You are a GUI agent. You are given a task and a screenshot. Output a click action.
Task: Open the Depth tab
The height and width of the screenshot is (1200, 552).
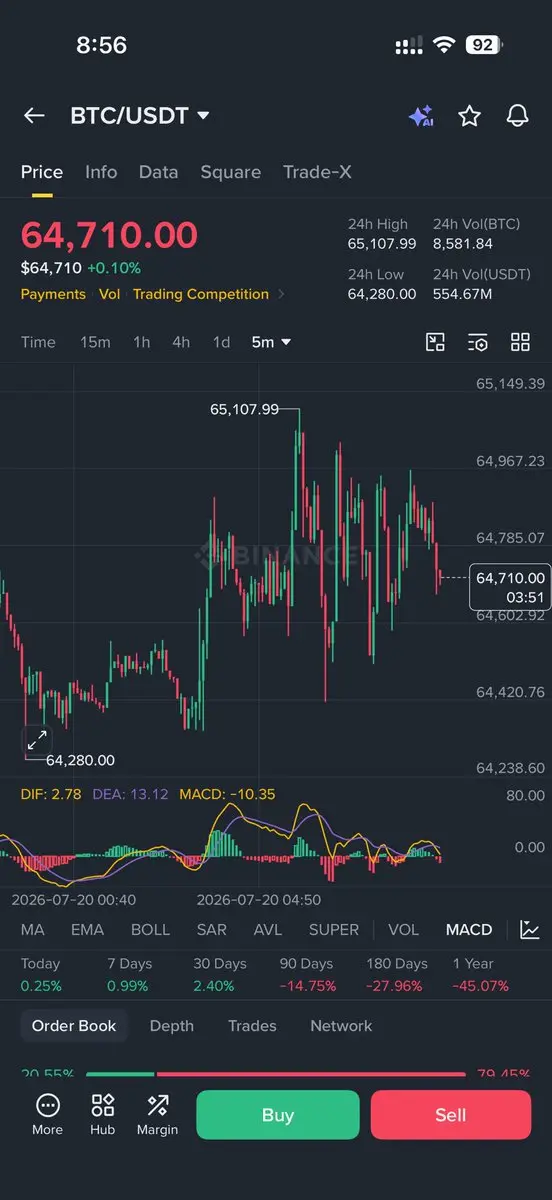(x=172, y=1026)
